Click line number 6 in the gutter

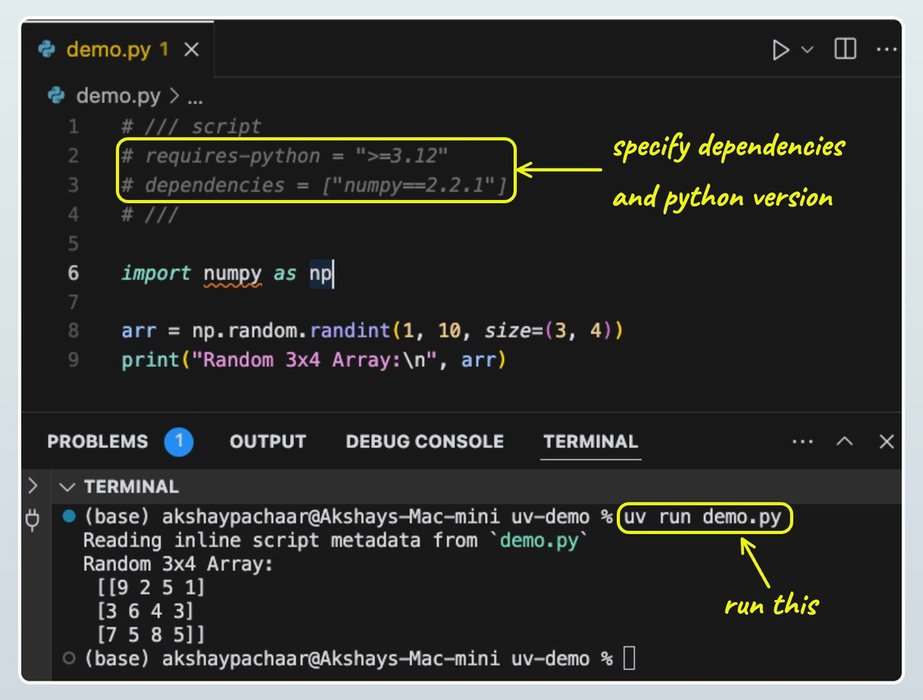[73, 272]
